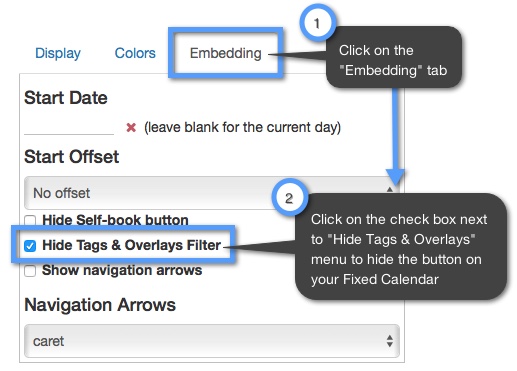Focus the Start Date input field
The height and width of the screenshot is (371, 517).
click(x=69, y=127)
